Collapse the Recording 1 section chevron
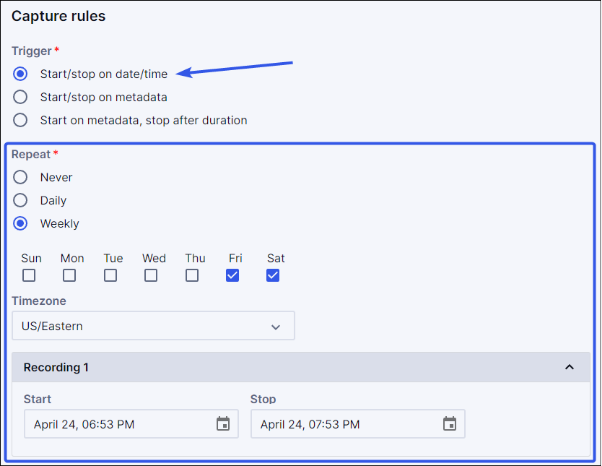This screenshot has width=602, height=466. coord(570,367)
